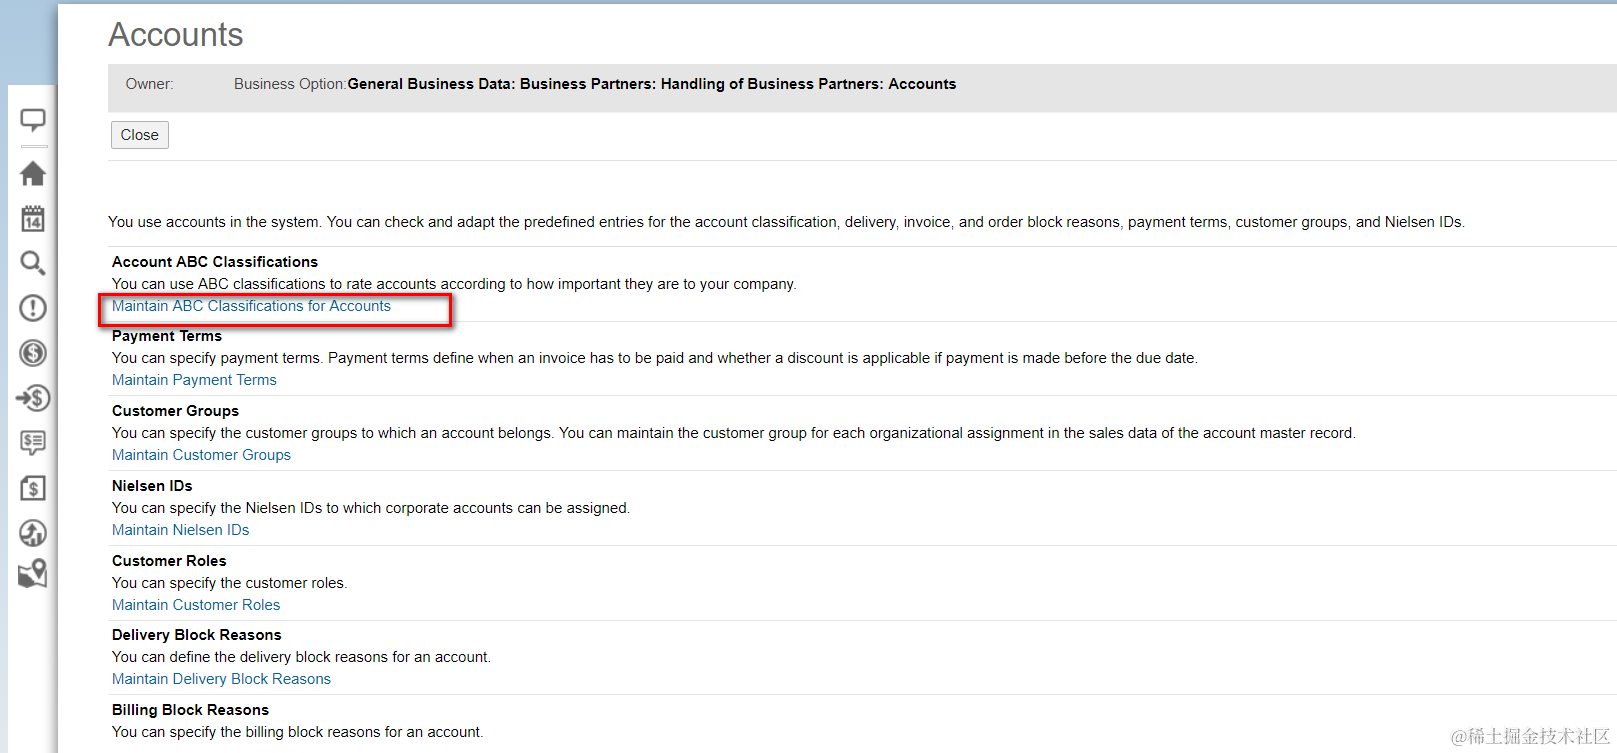Open the dollar coin circle icon
This screenshot has height=753, width=1617.
(33, 353)
